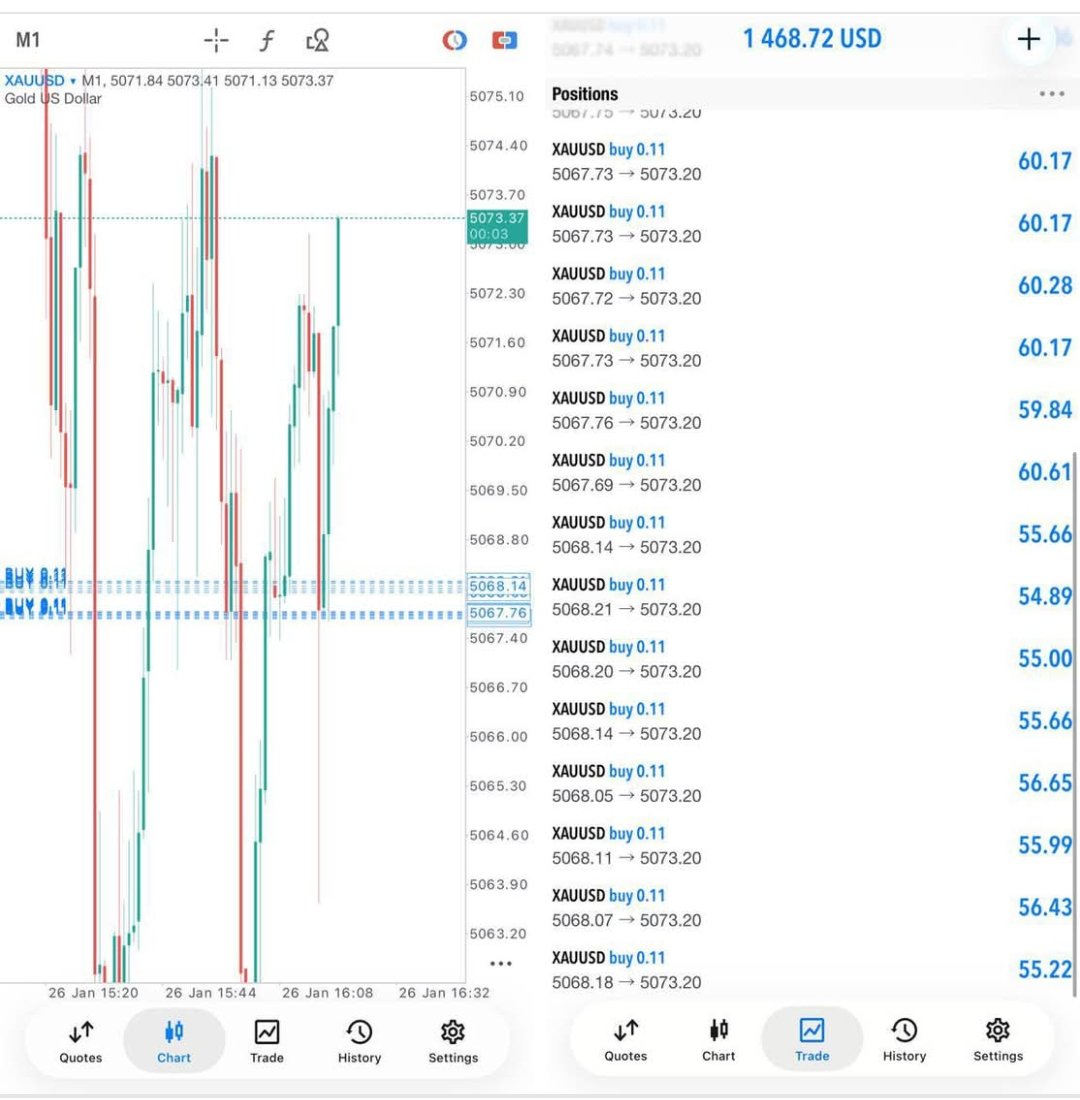Tap the red-blue circular icon in chart toolbar
Screen dimensions: 1080x1100
click(x=454, y=40)
